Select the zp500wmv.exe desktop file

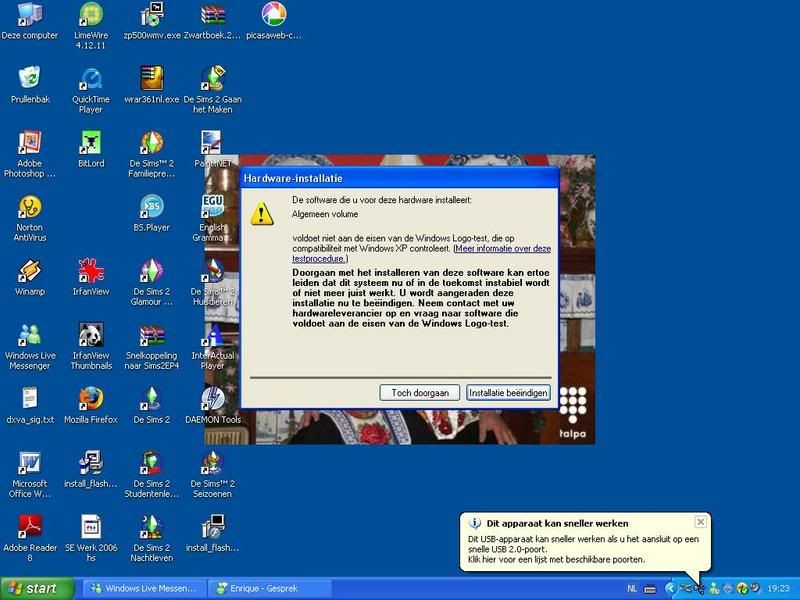152,21
